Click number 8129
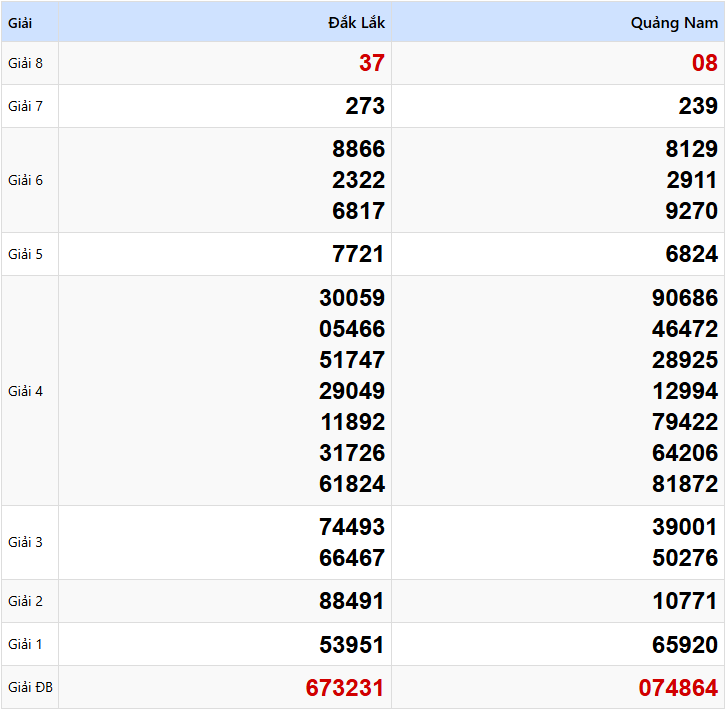Image resolution: width=727 pixels, height=709 pixels. point(691,149)
